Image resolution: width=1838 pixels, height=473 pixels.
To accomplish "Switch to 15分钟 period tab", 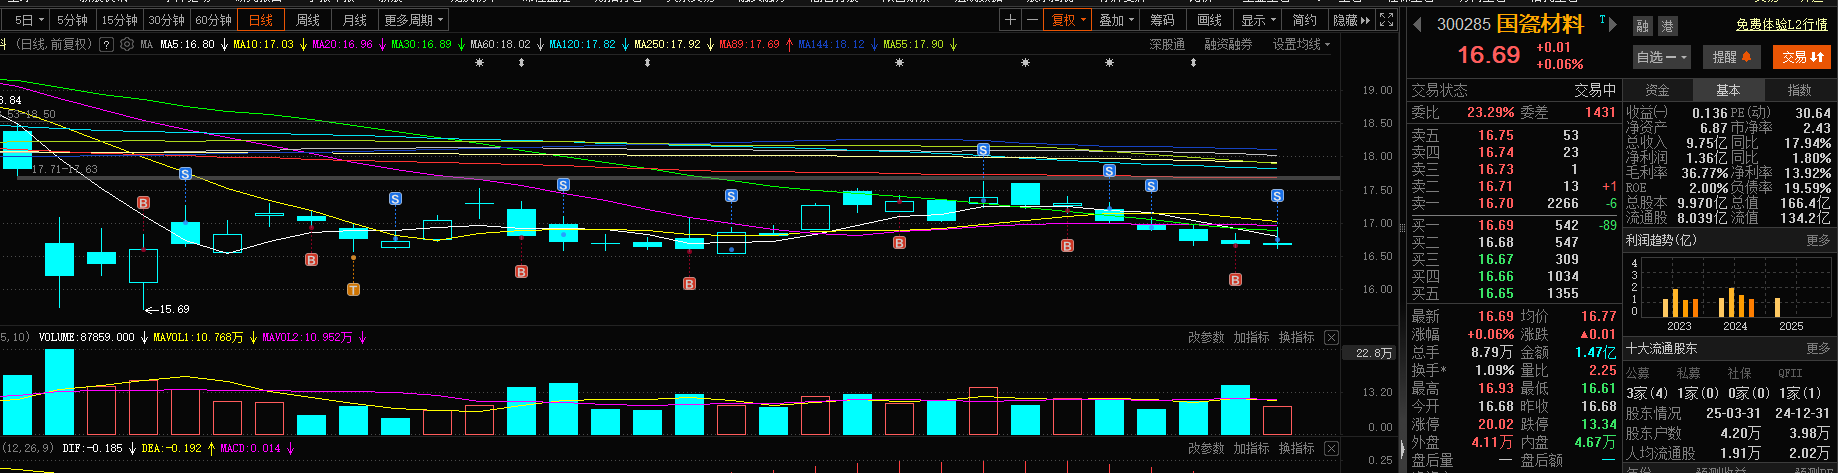I will click(x=119, y=20).
